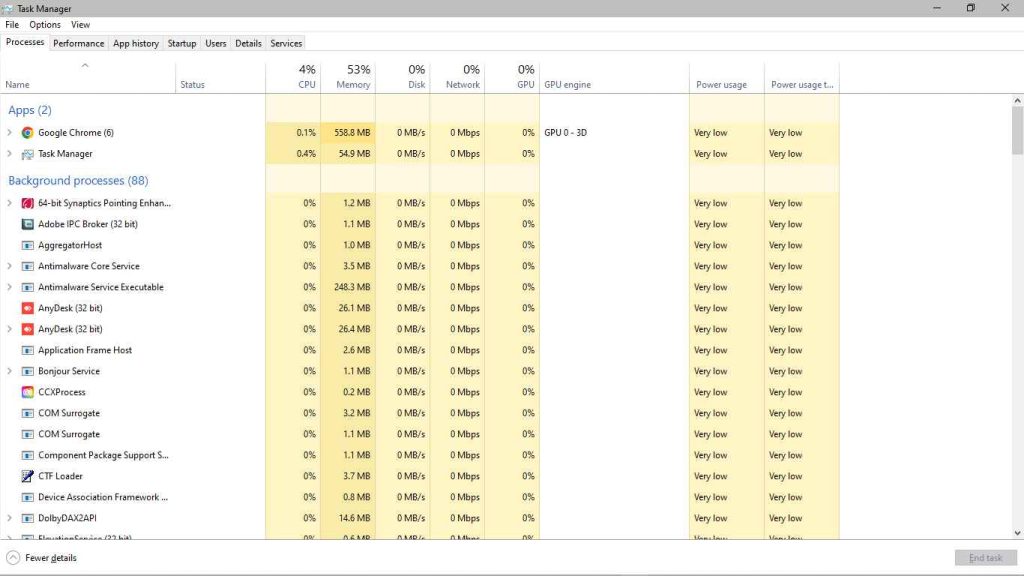Sort processes by Memory column

(348, 78)
